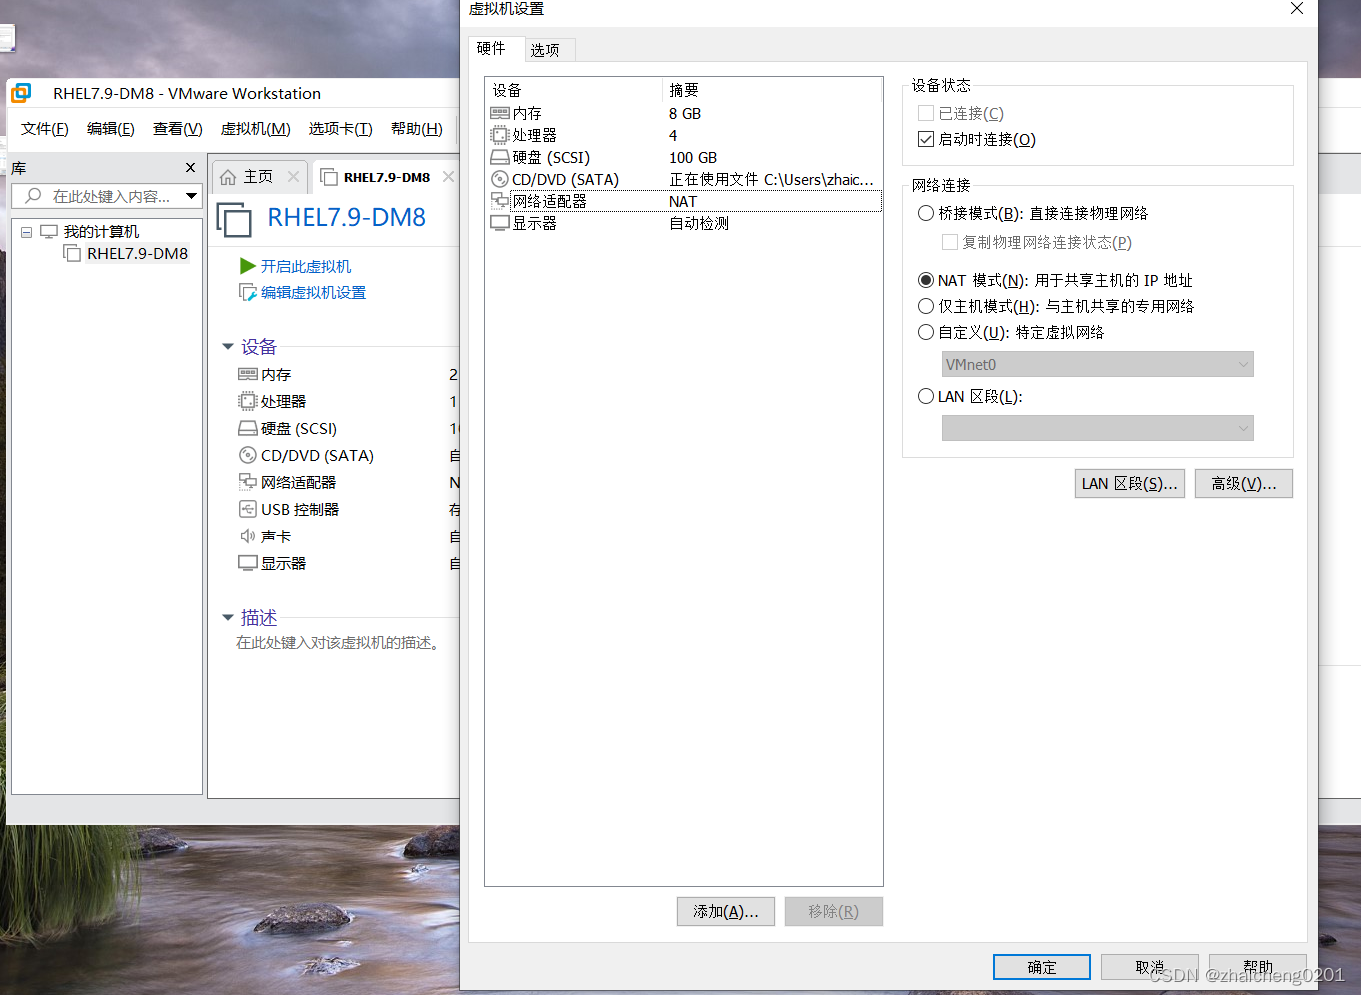Click the sound card speaker icon in the main window

(x=248, y=536)
